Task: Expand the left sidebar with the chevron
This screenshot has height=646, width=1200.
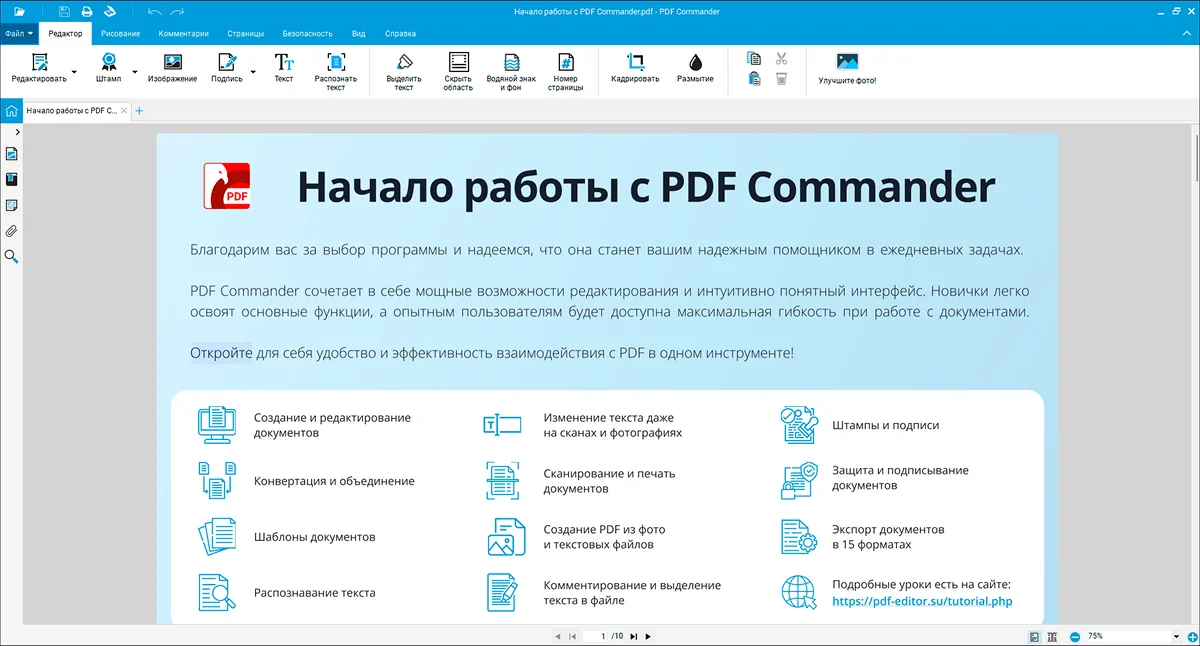Action: coord(18,132)
